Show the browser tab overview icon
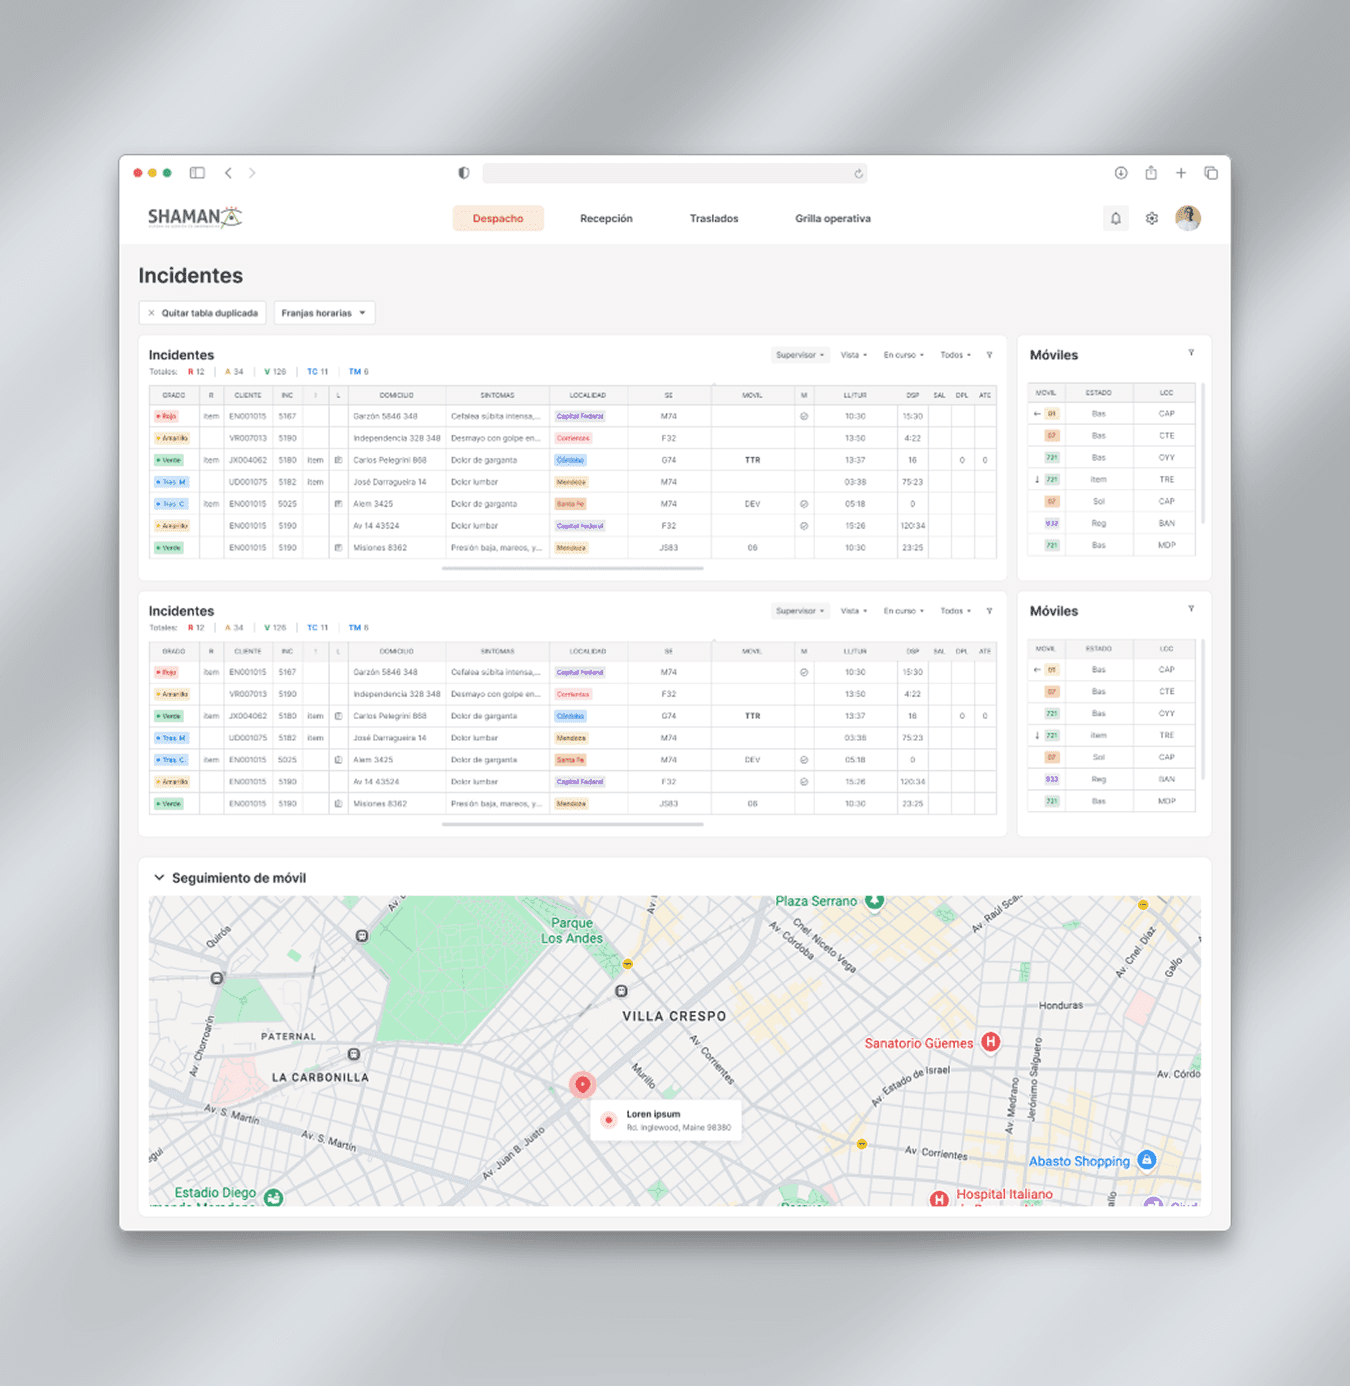Screen dimensions: 1350x1386 (x=1211, y=173)
